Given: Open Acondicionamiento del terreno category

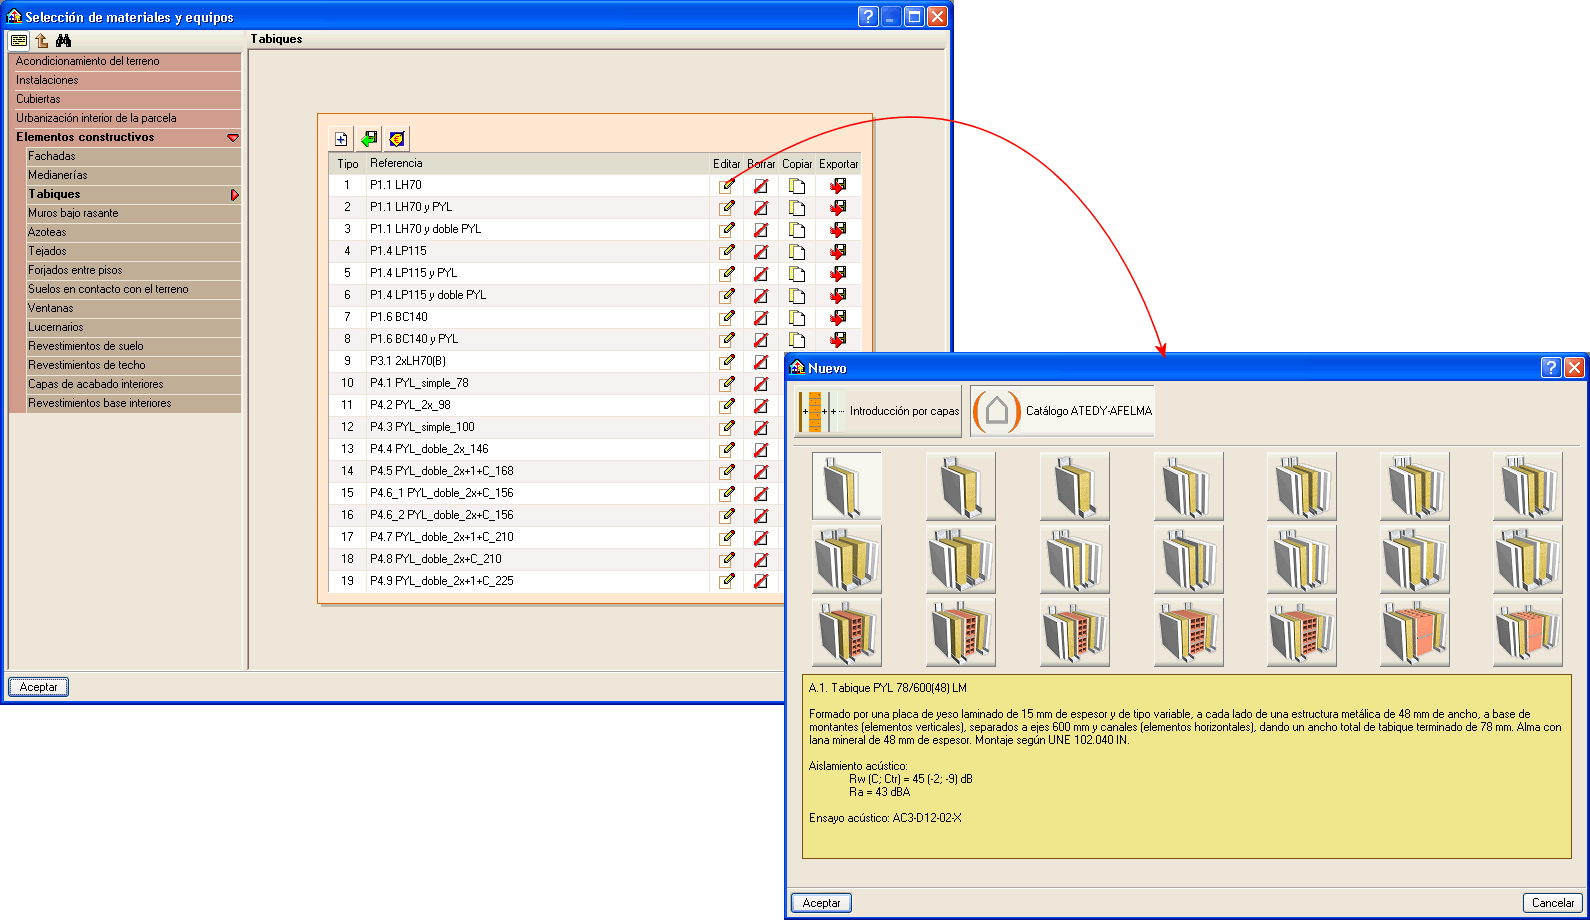Looking at the screenshot, I should [126, 61].
